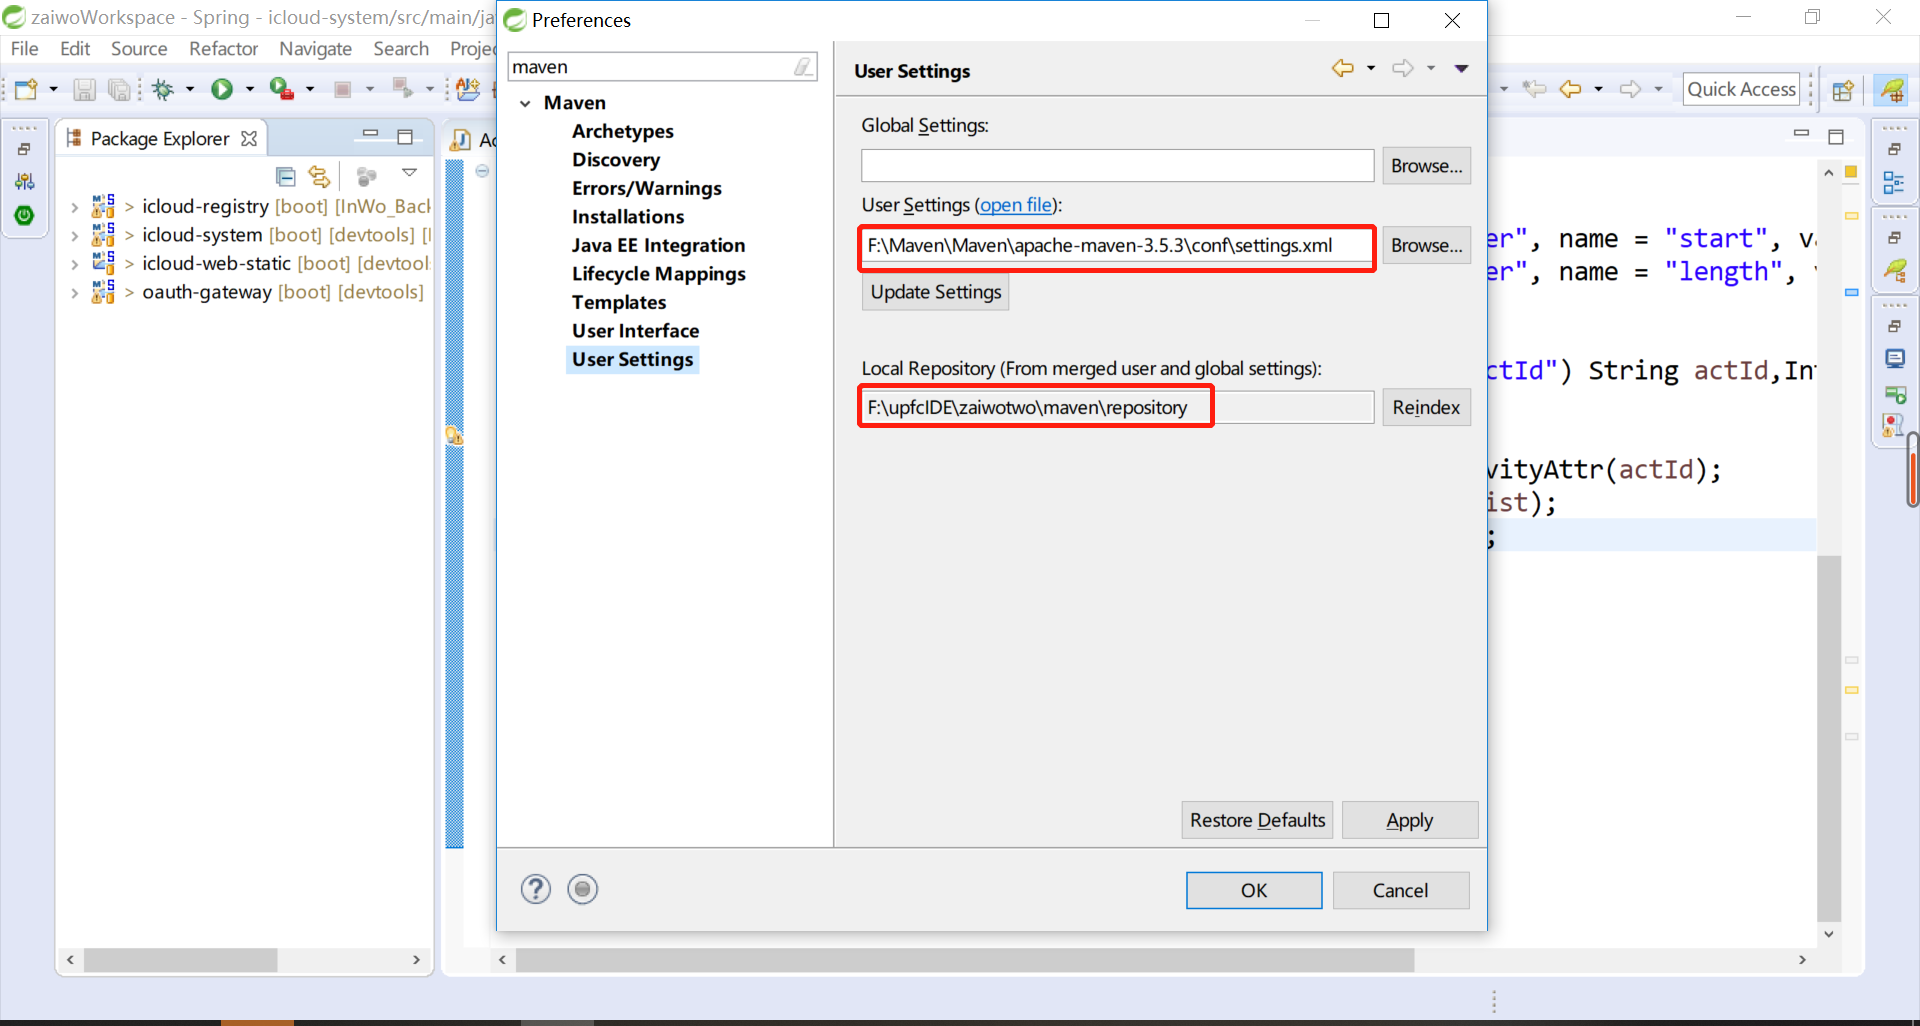Open the Preferences page view menu arrow
The image size is (1920, 1026).
click(x=1461, y=68)
